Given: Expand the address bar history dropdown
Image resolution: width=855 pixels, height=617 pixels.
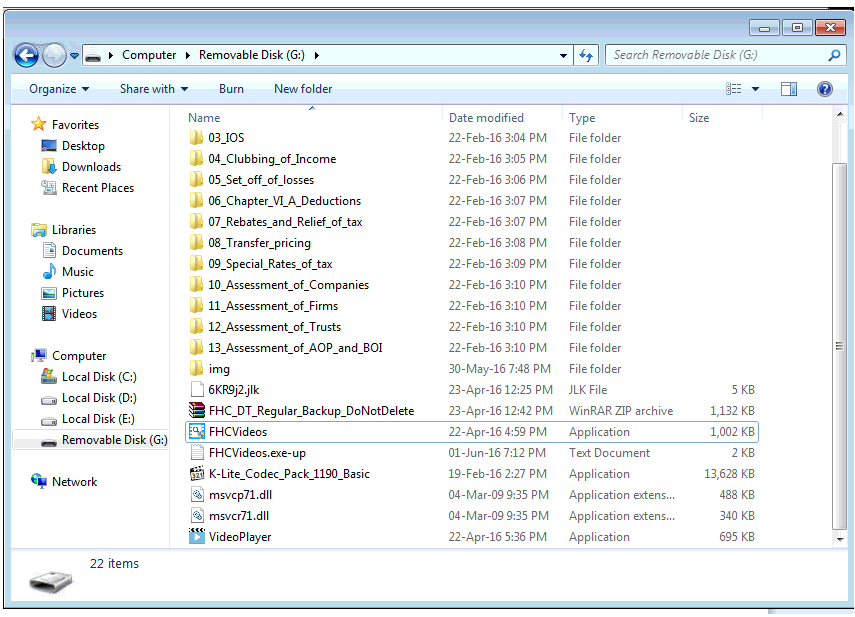Looking at the screenshot, I should (565, 56).
